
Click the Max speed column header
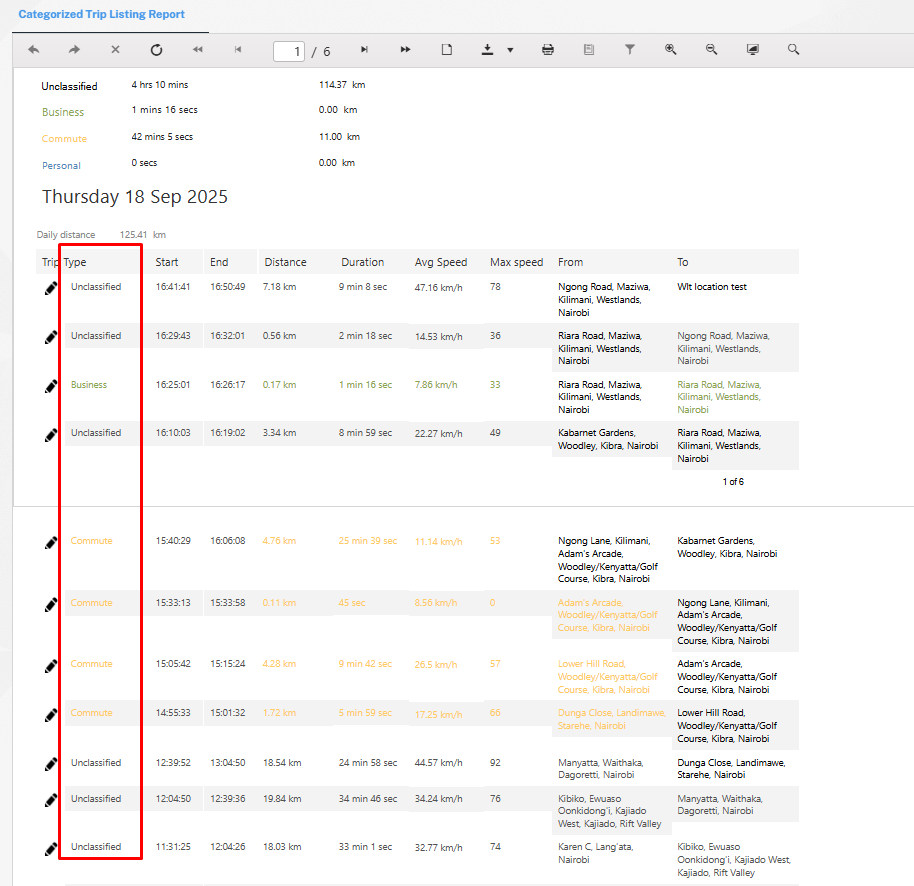[x=516, y=262]
